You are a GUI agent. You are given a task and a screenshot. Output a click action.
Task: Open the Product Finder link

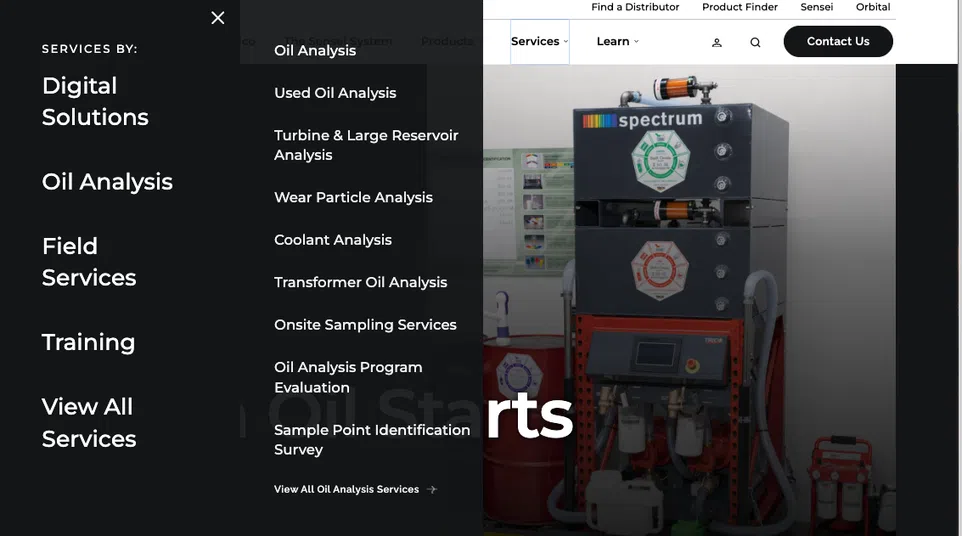pos(740,7)
